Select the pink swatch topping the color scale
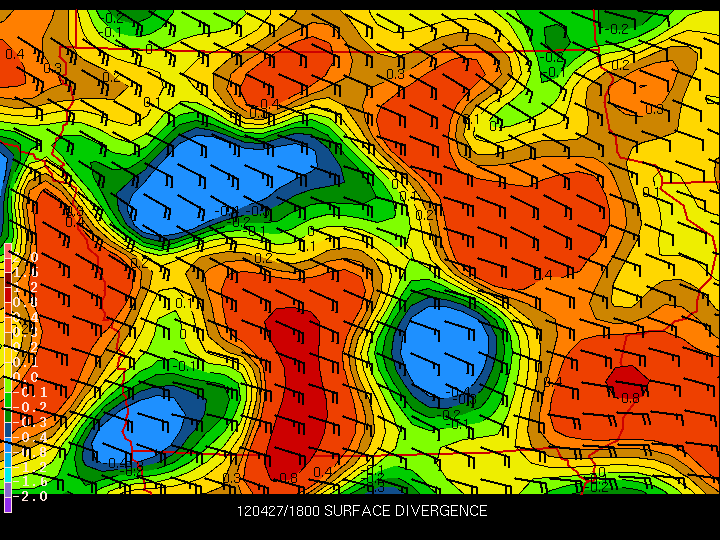Image resolution: width=720 pixels, height=540 pixels. [7, 251]
